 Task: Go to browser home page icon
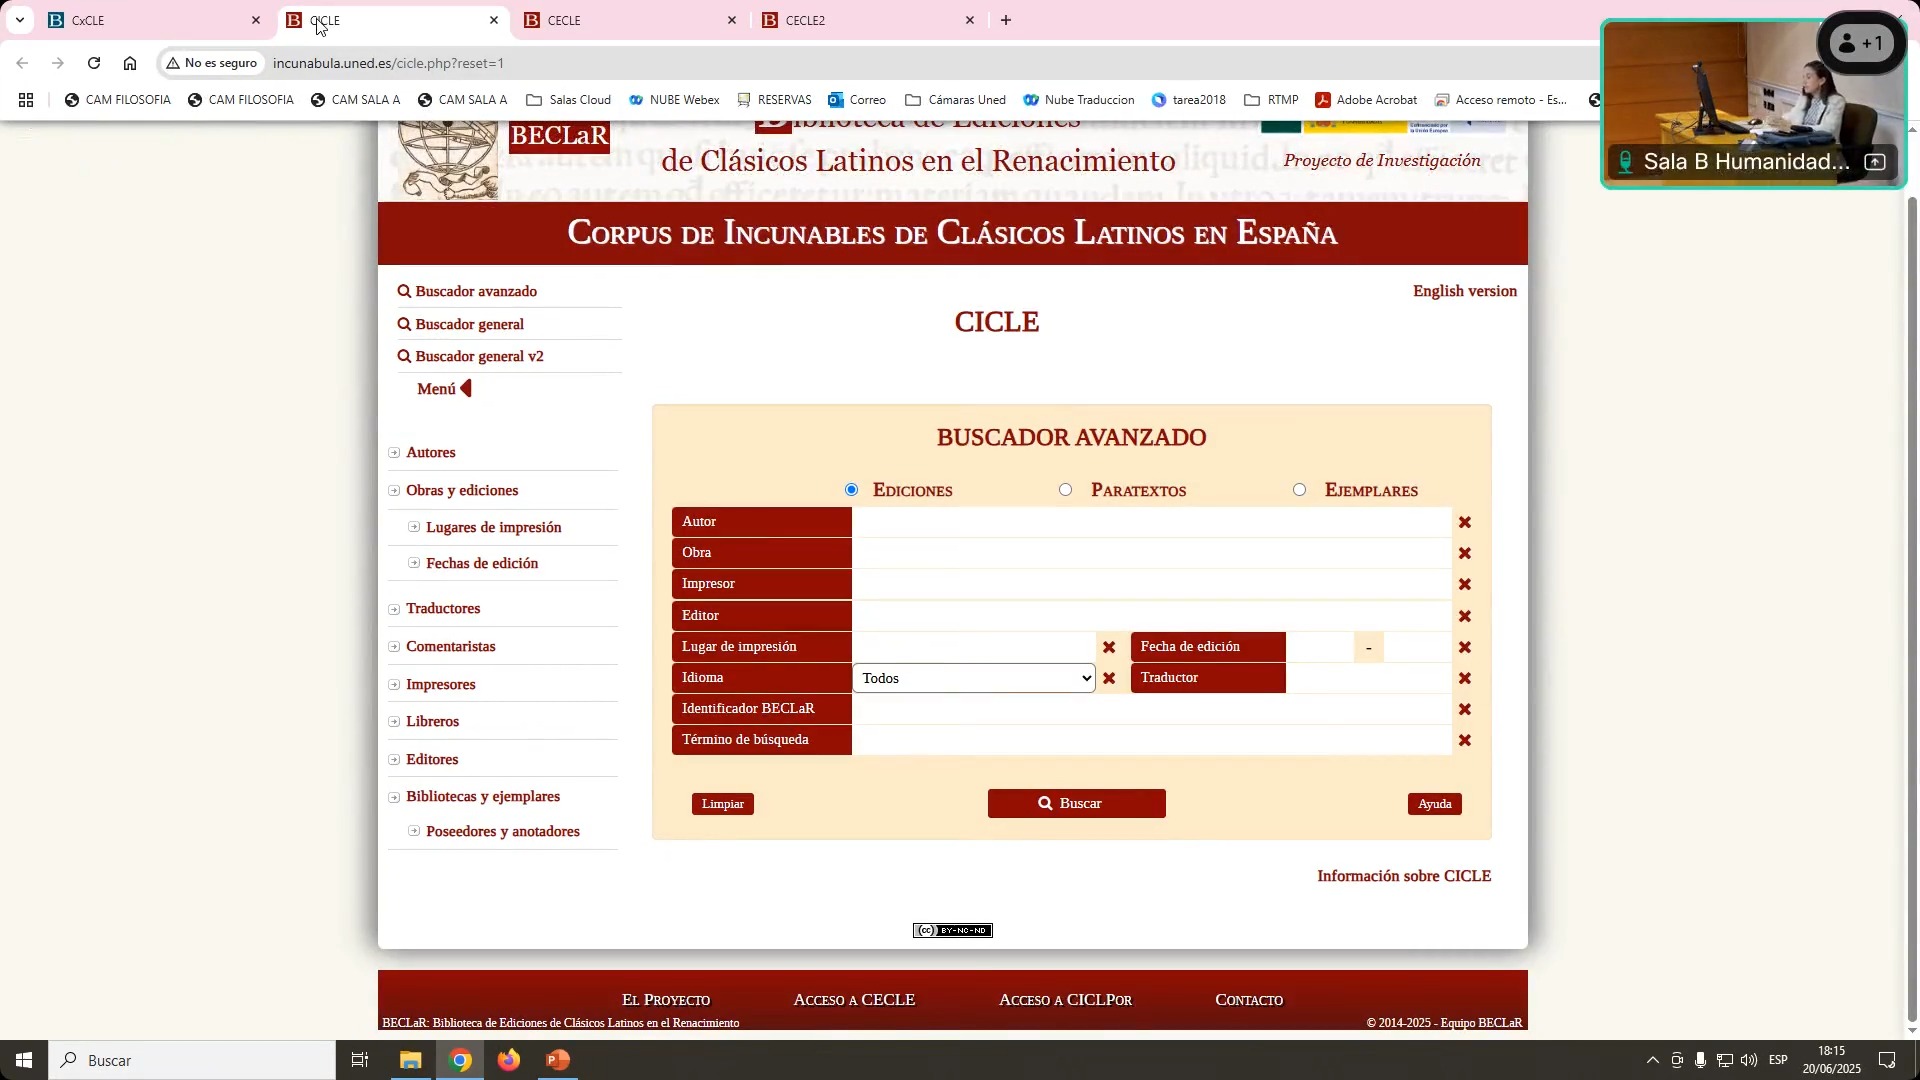[x=130, y=63]
